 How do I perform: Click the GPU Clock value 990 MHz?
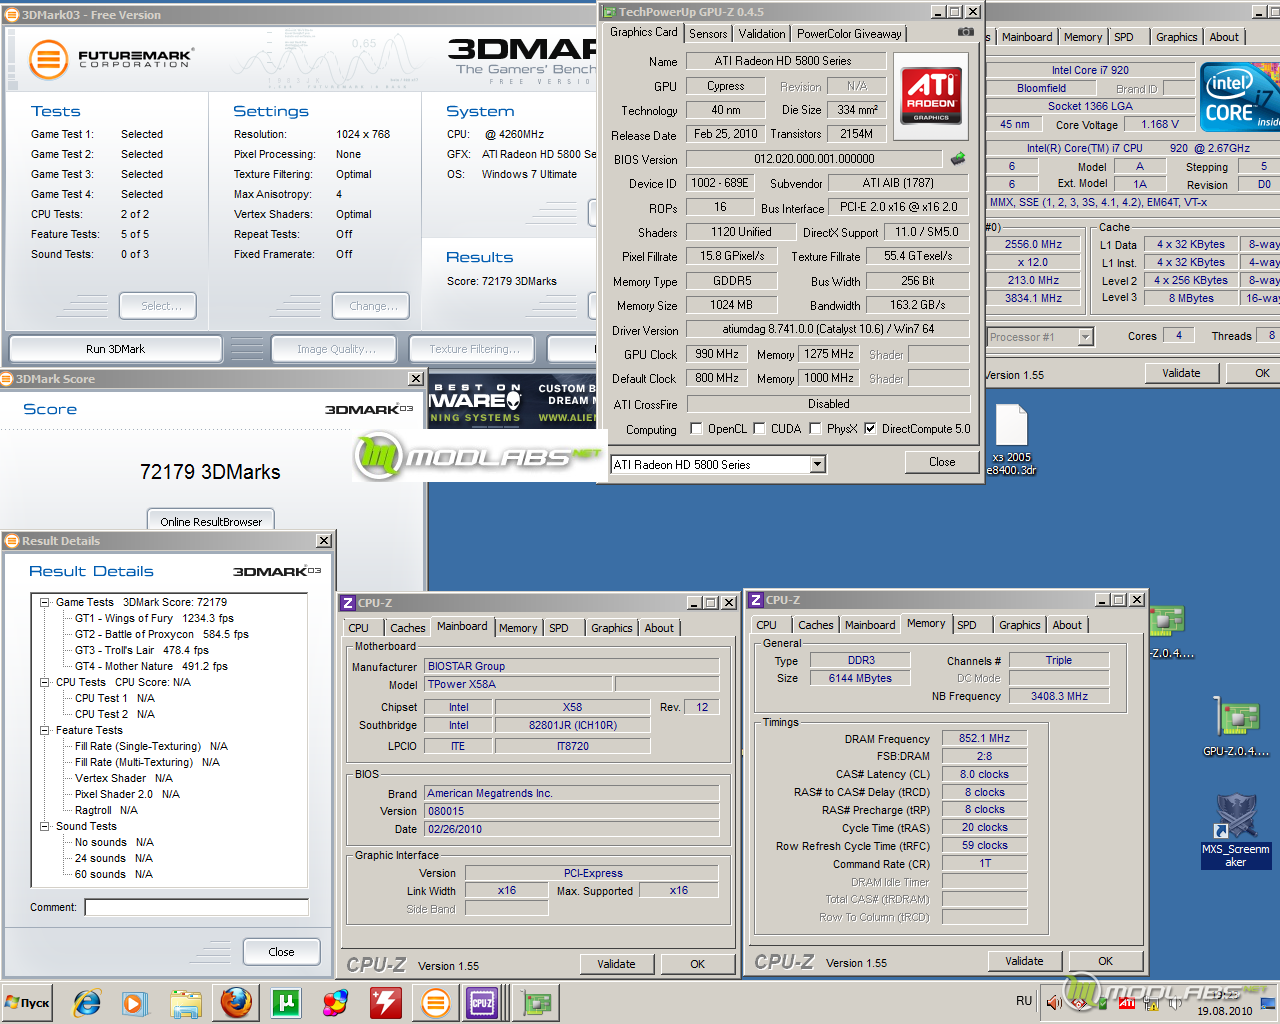coord(717,354)
